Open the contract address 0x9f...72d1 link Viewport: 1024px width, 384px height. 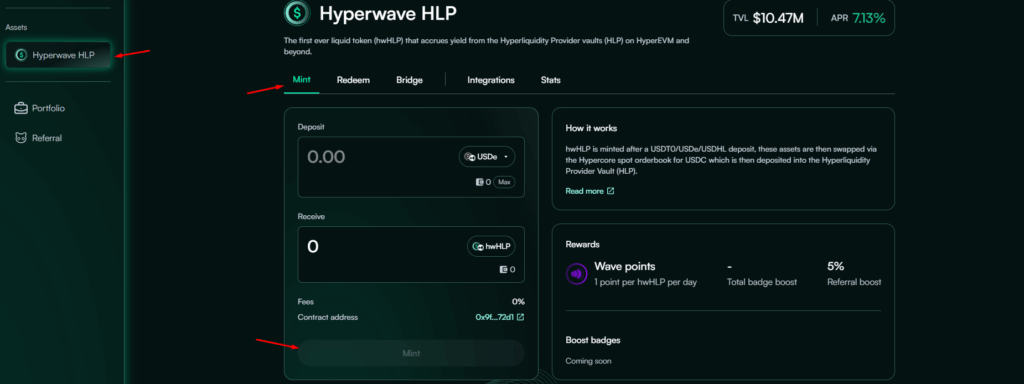[500, 317]
